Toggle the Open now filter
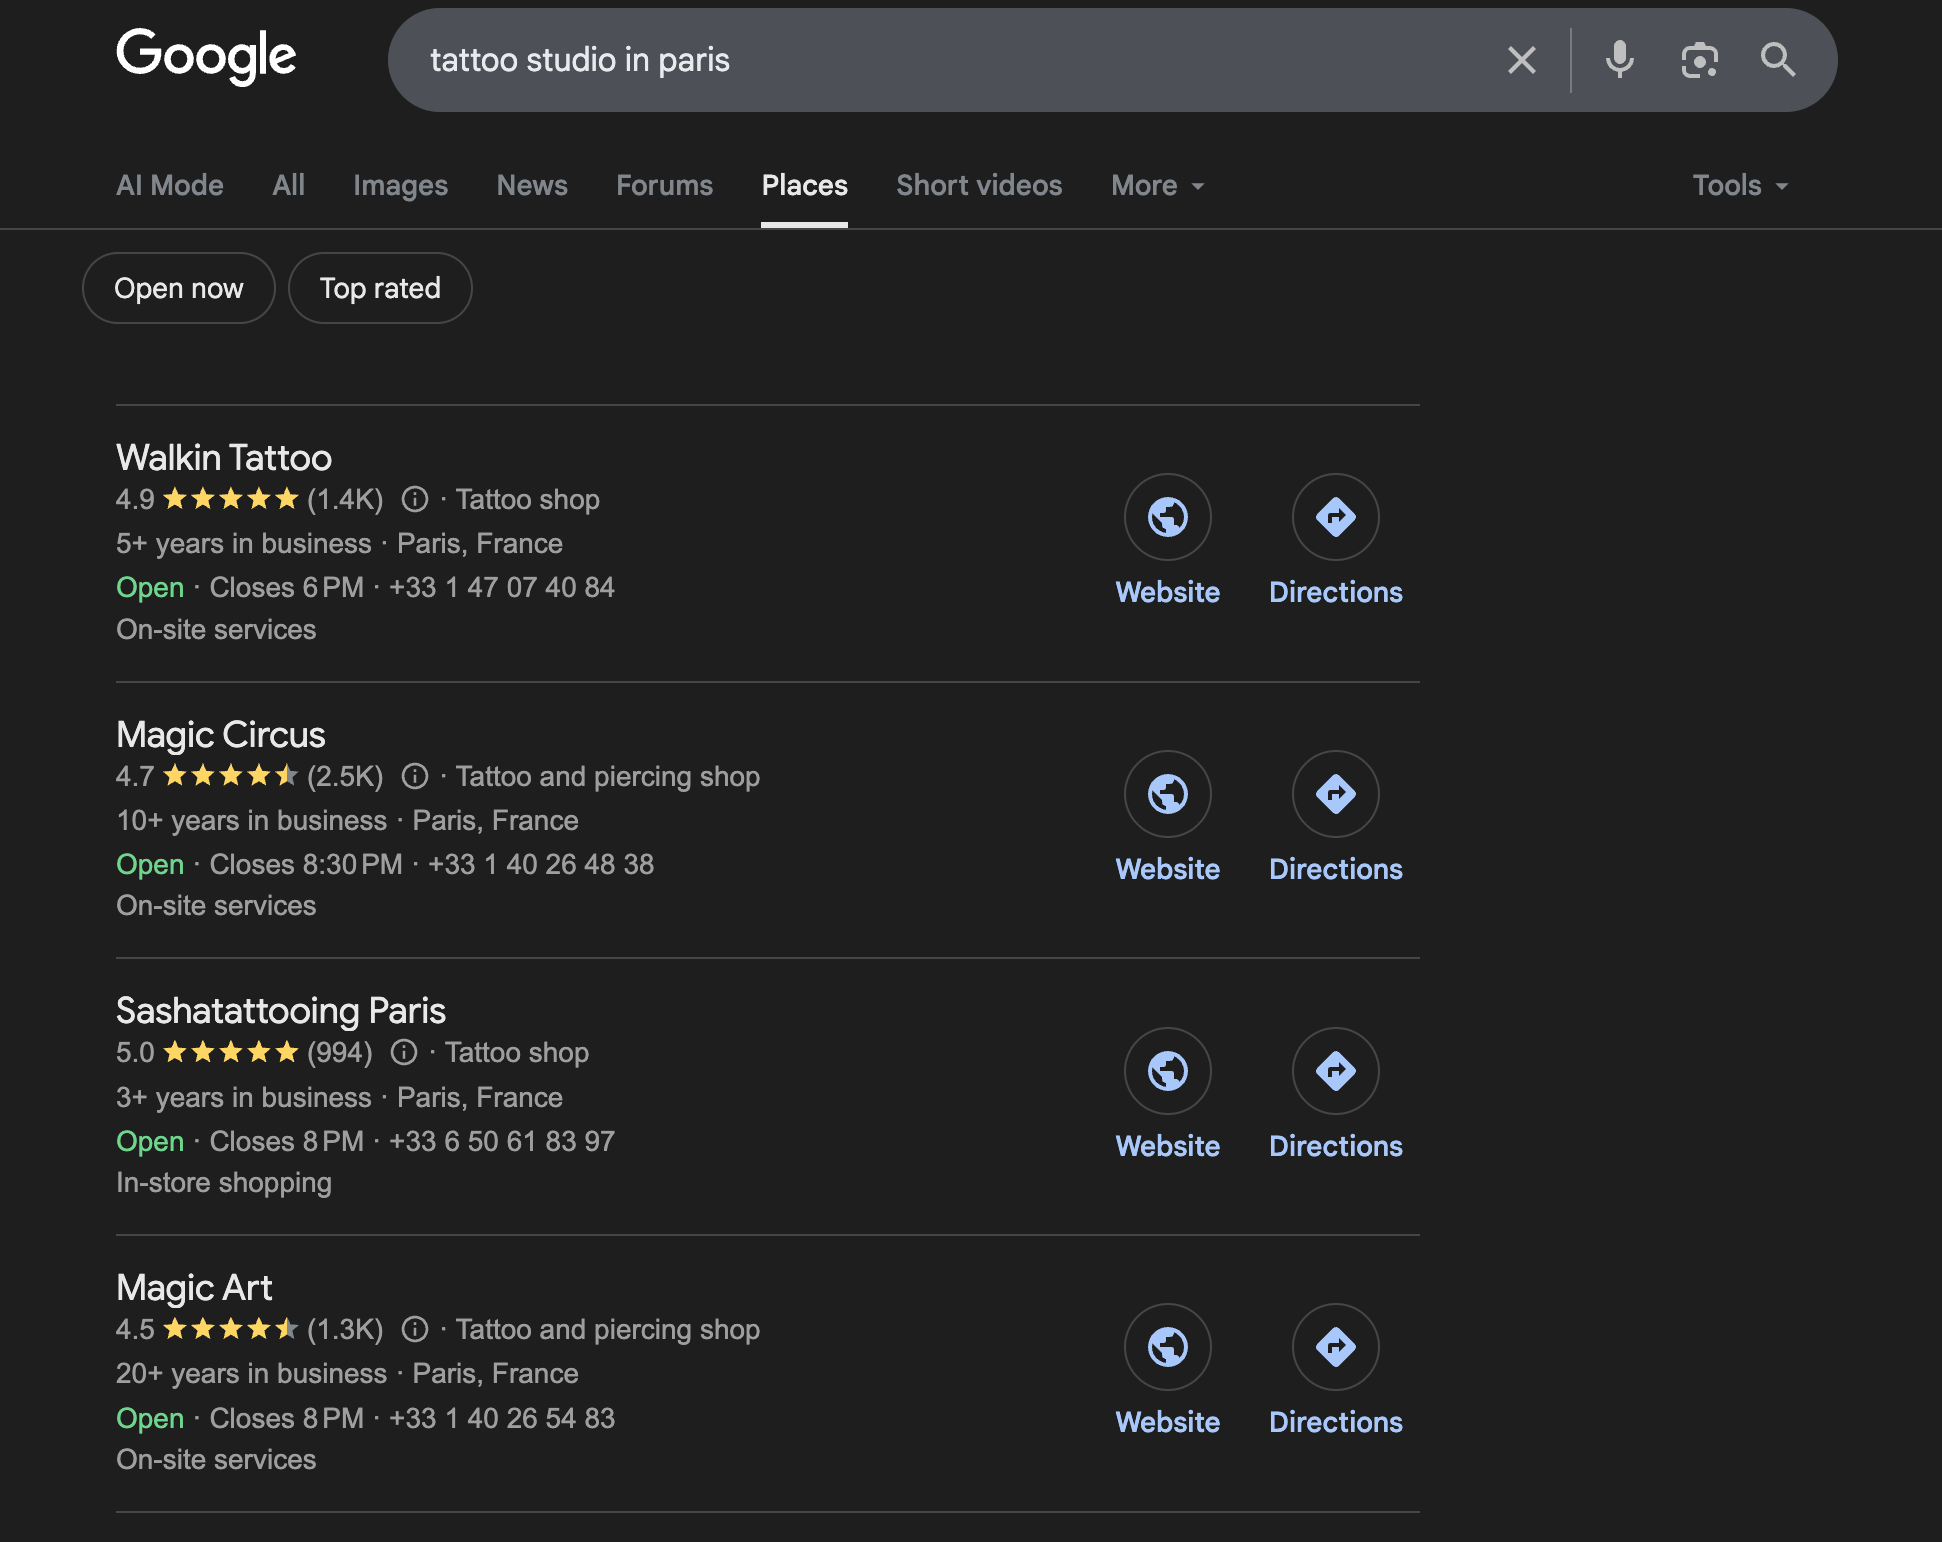 pos(179,288)
